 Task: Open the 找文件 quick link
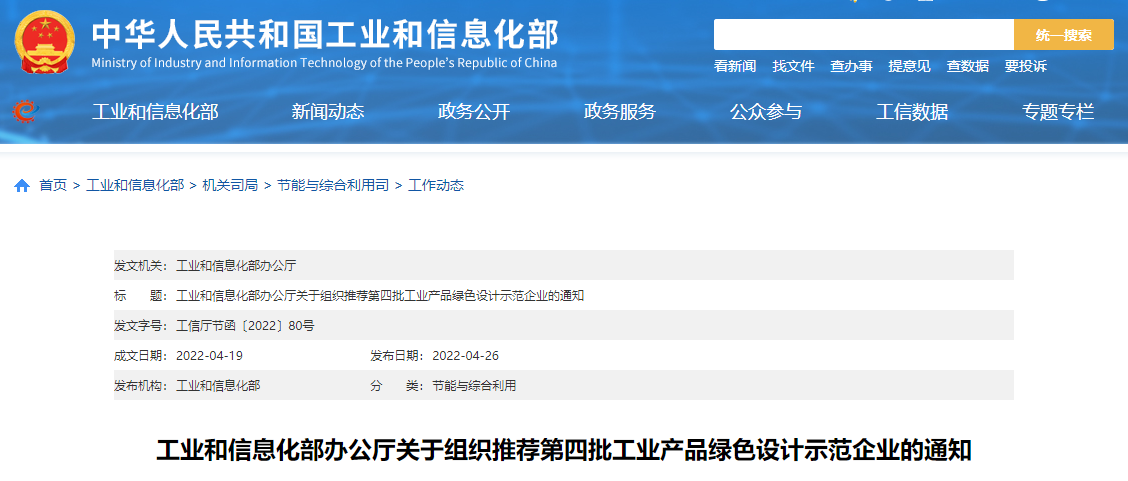tap(793, 66)
